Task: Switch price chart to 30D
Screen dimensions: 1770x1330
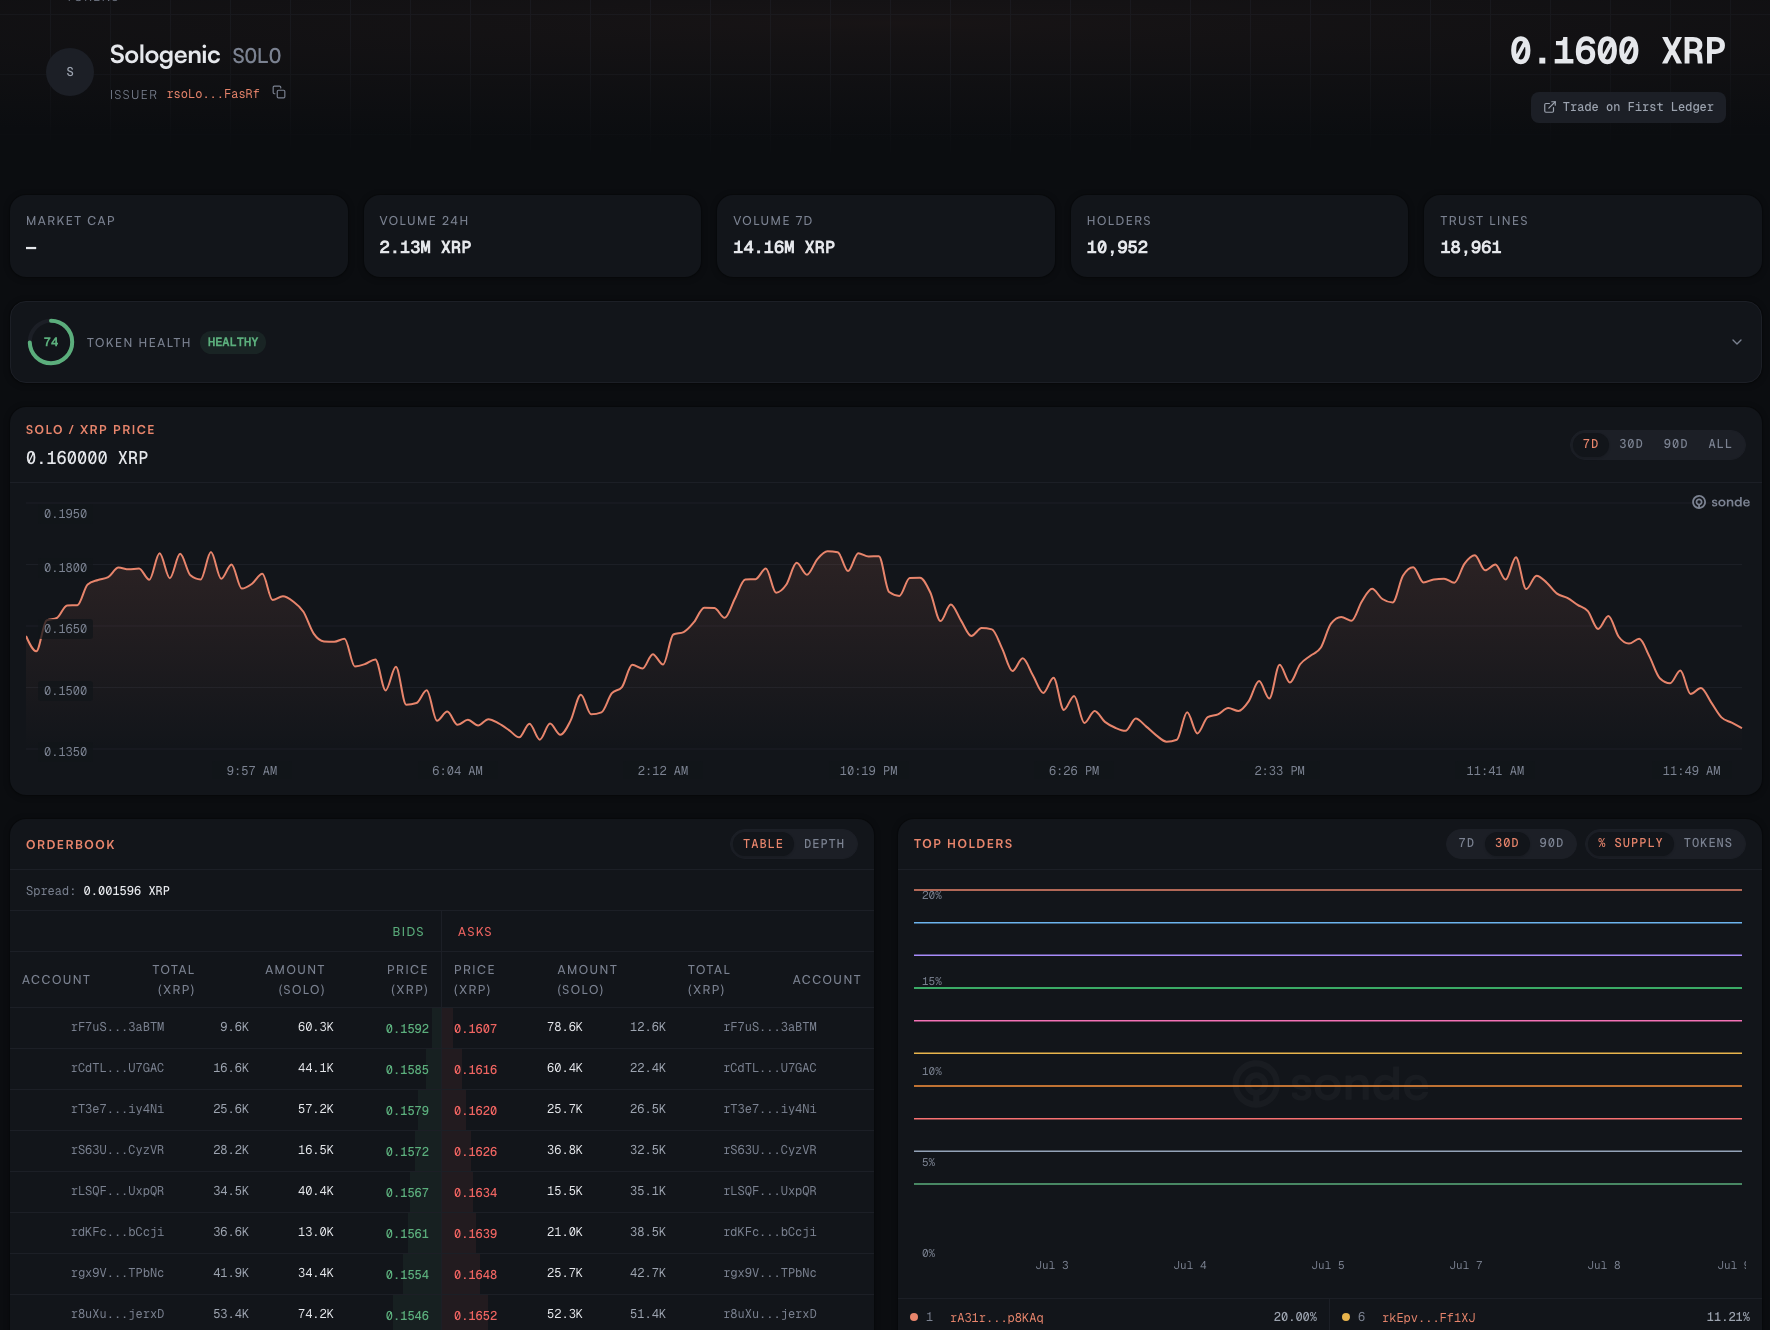Action: point(1631,444)
